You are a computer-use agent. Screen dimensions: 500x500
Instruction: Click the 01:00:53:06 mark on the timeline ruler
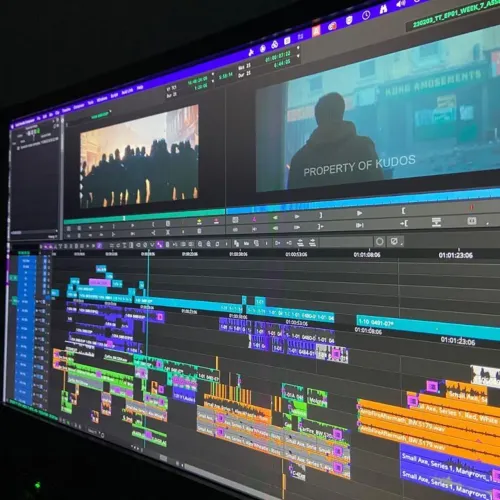296,254
